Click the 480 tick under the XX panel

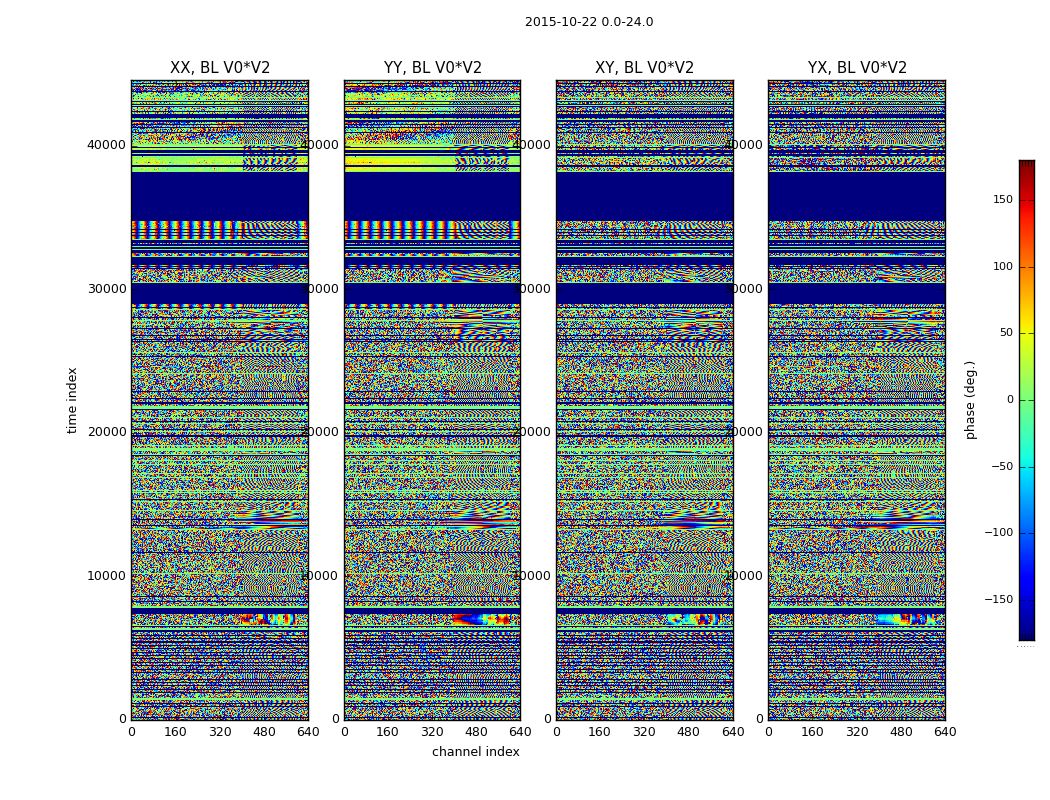point(264,732)
